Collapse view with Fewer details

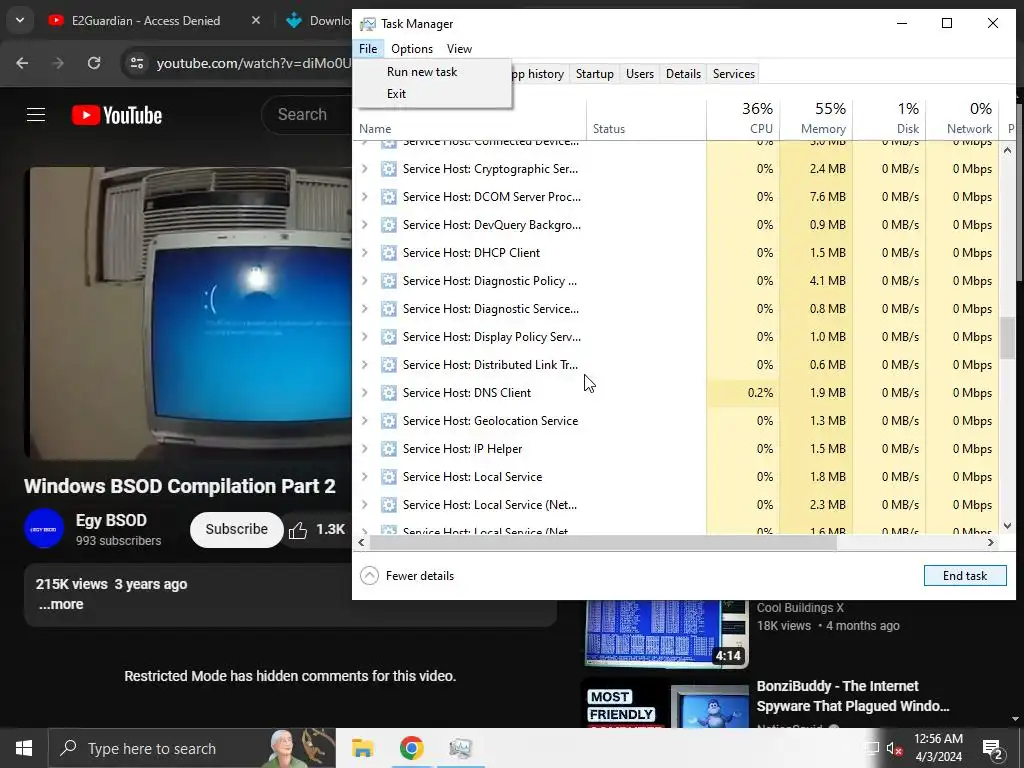tap(408, 575)
